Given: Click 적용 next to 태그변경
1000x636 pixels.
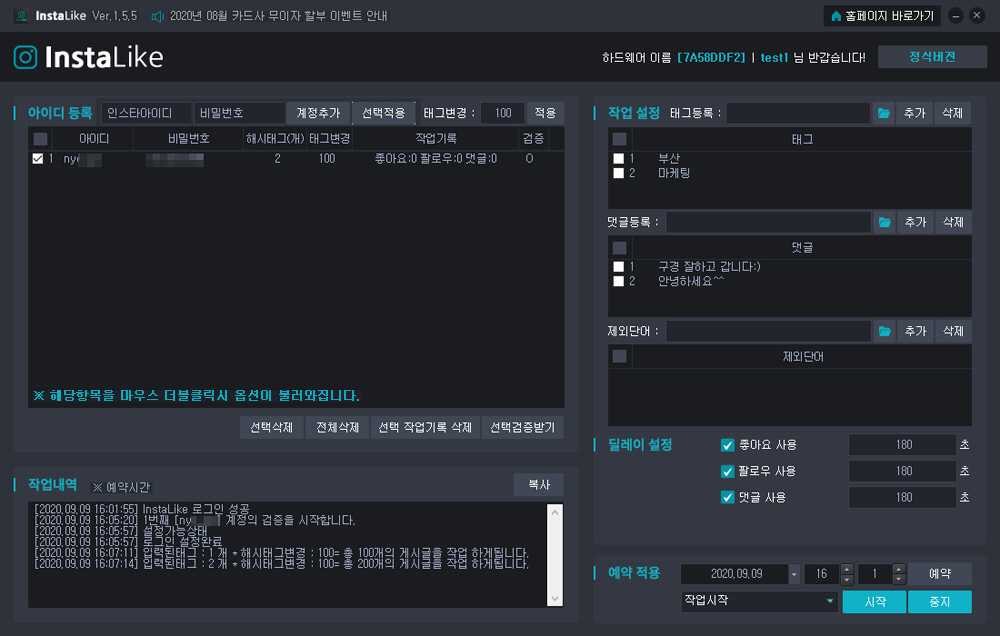Looking at the screenshot, I should tap(545, 113).
